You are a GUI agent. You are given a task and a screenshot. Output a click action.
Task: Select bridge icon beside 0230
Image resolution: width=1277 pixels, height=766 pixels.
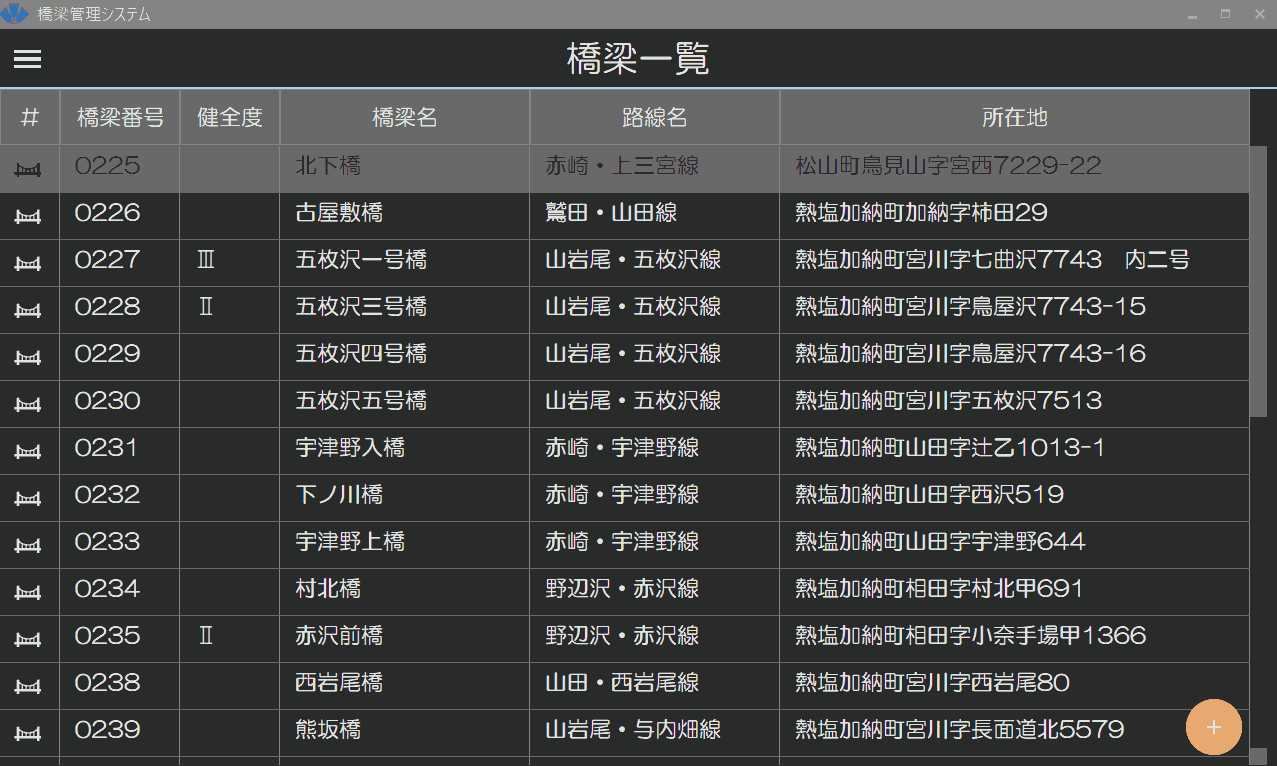click(29, 404)
